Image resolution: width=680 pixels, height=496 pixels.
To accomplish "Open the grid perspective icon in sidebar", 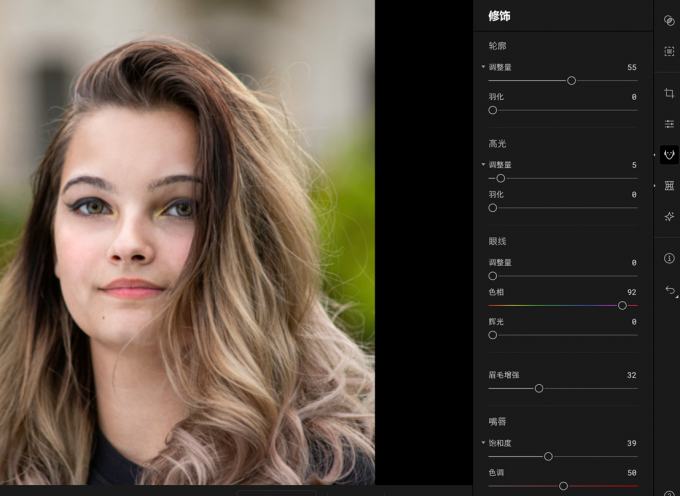I will (669, 186).
